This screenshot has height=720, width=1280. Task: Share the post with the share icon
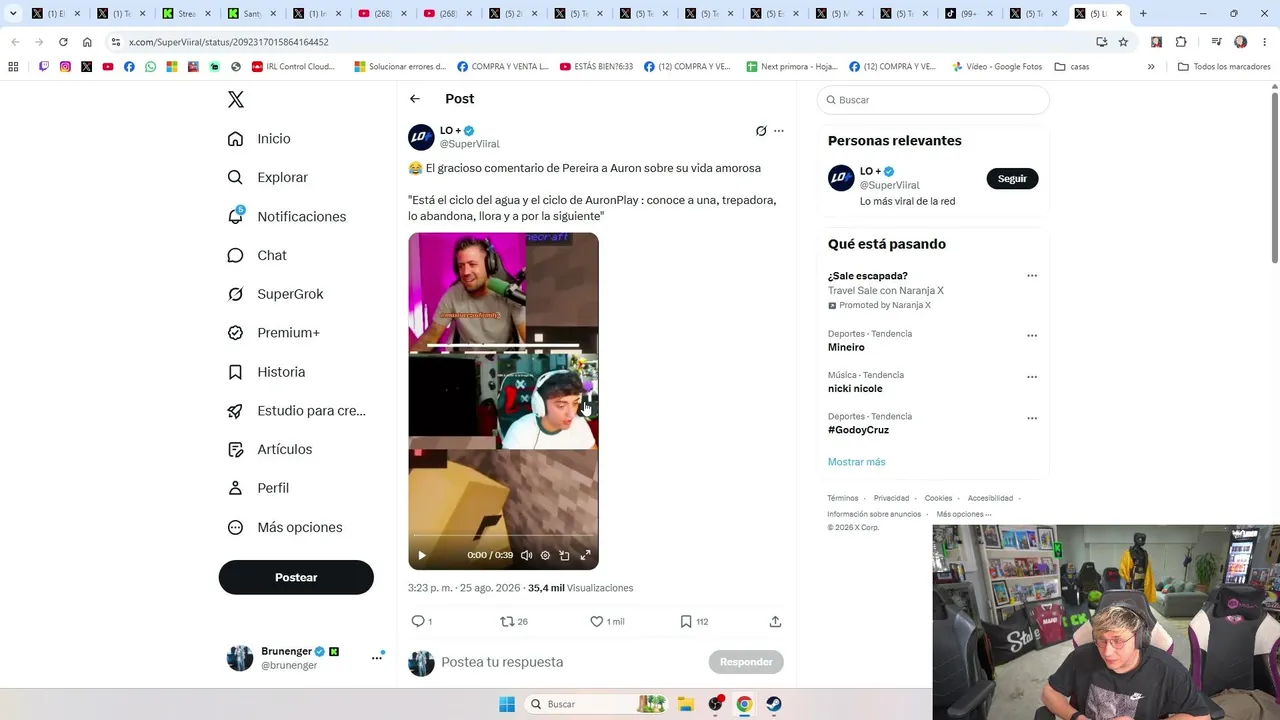pyautogui.click(x=775, y=621)
